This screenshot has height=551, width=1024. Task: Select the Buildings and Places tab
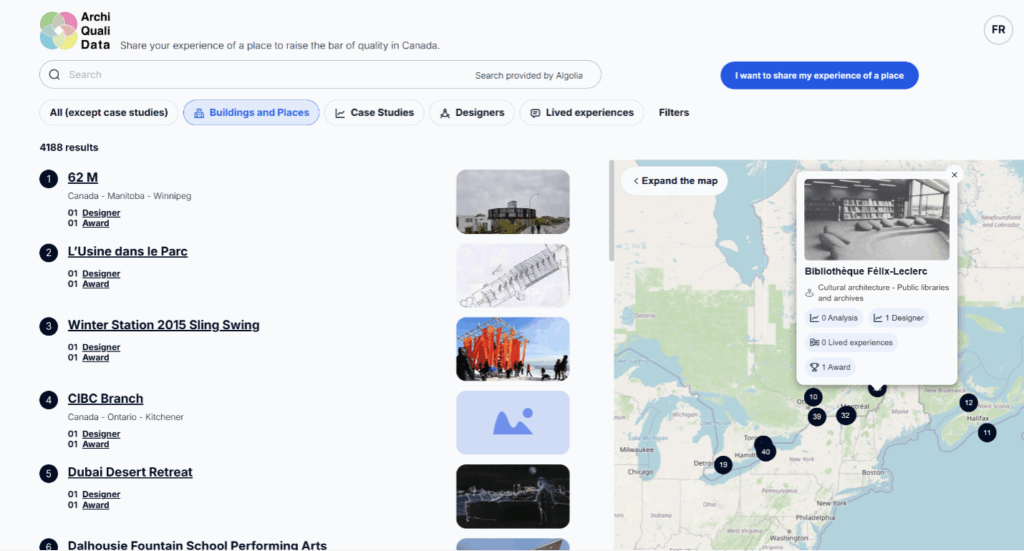(x=251, y=112)
